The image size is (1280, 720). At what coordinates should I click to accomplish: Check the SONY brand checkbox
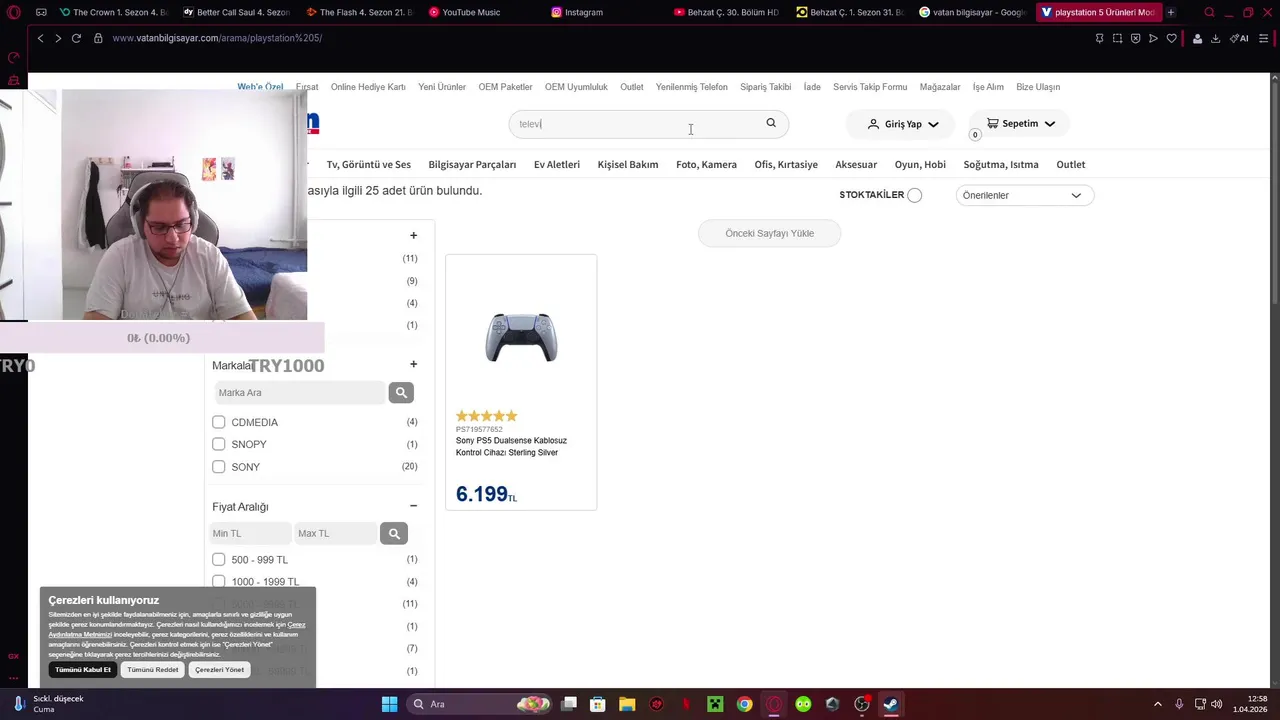tap(218, 467)
